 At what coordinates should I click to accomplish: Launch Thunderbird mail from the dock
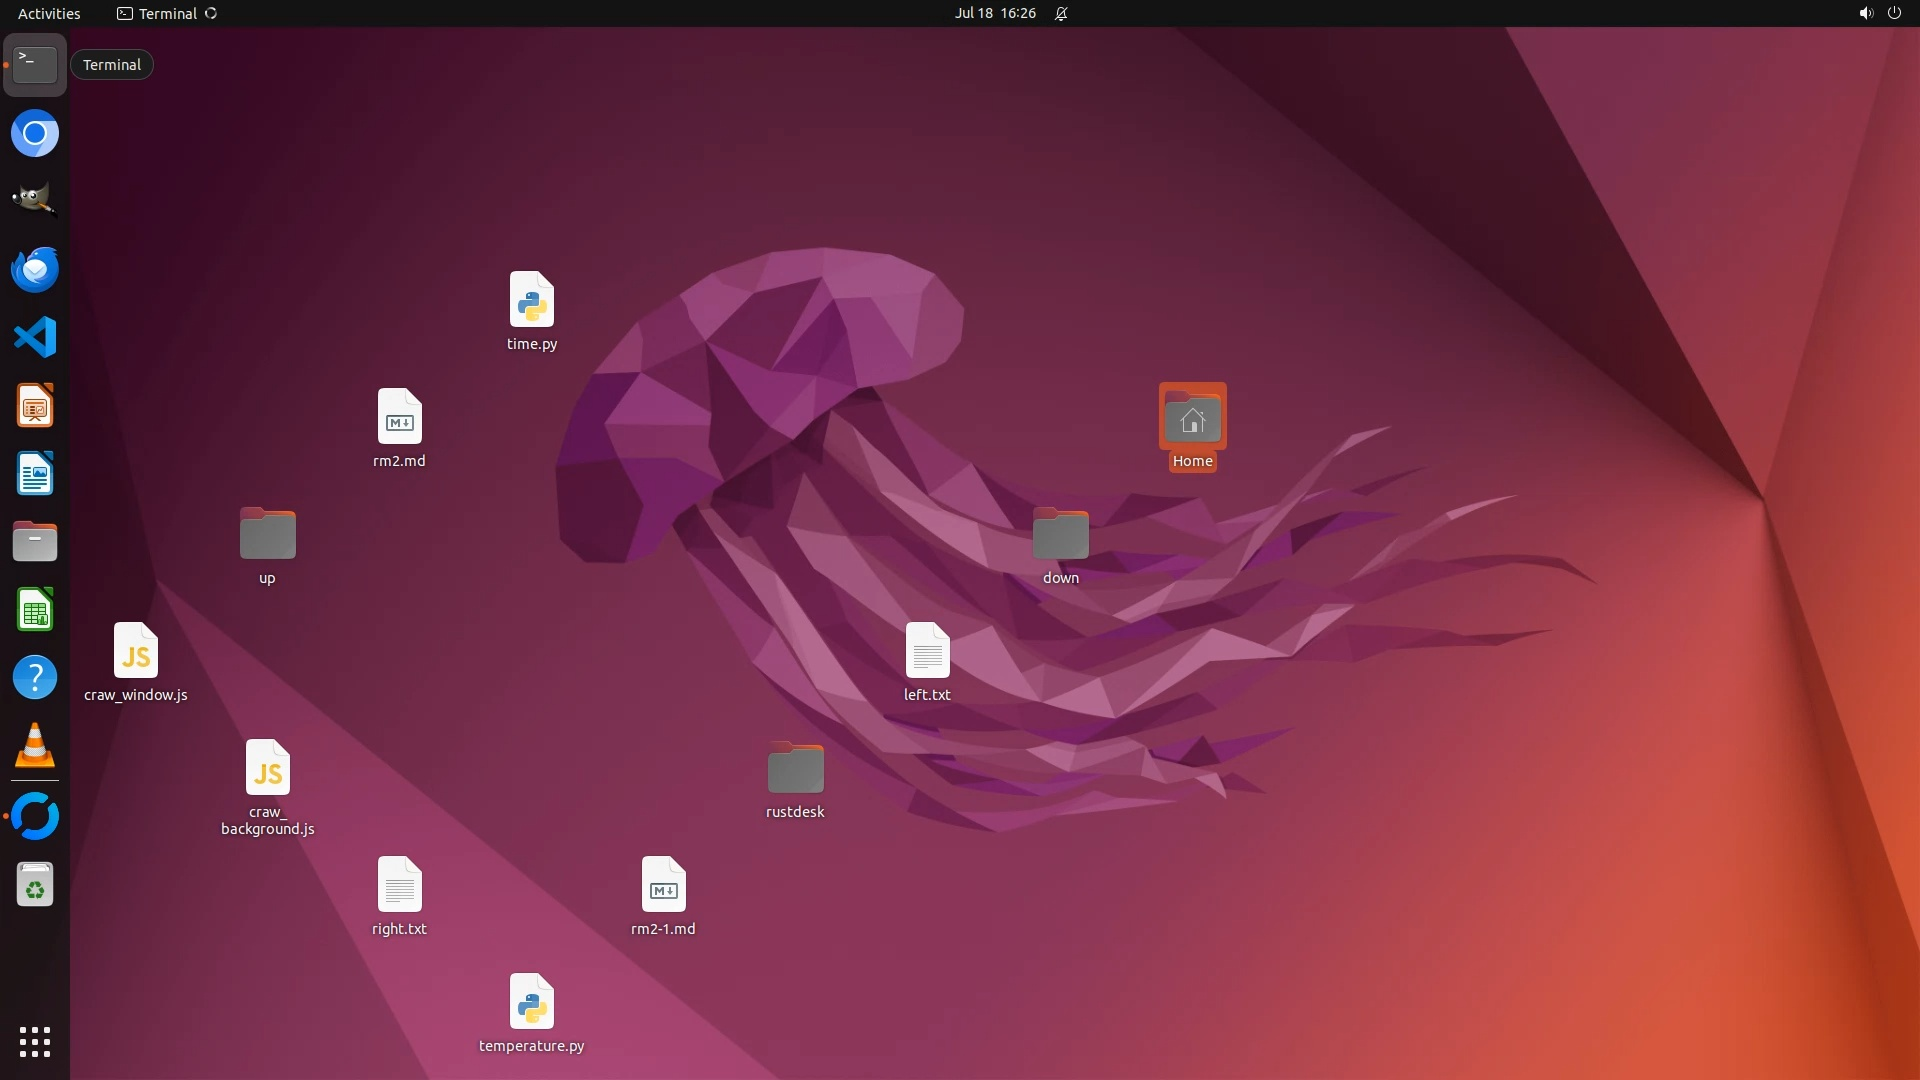pos(35,269)
